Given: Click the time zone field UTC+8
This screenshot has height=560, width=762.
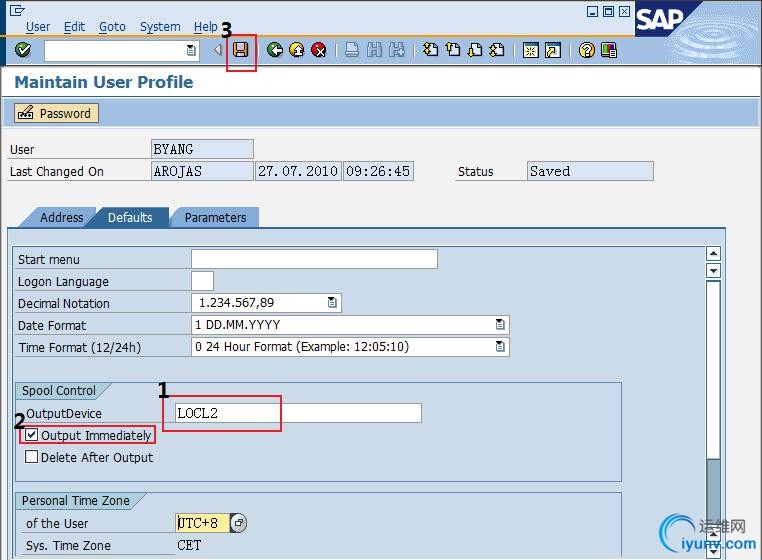Looking at the screenshot, I should pos(202,523).
